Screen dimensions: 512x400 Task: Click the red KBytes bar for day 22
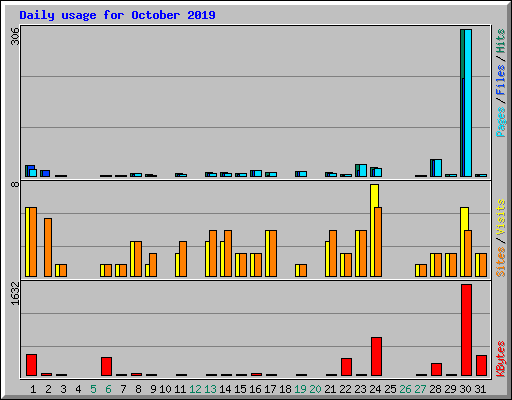(x=346, y=367)
